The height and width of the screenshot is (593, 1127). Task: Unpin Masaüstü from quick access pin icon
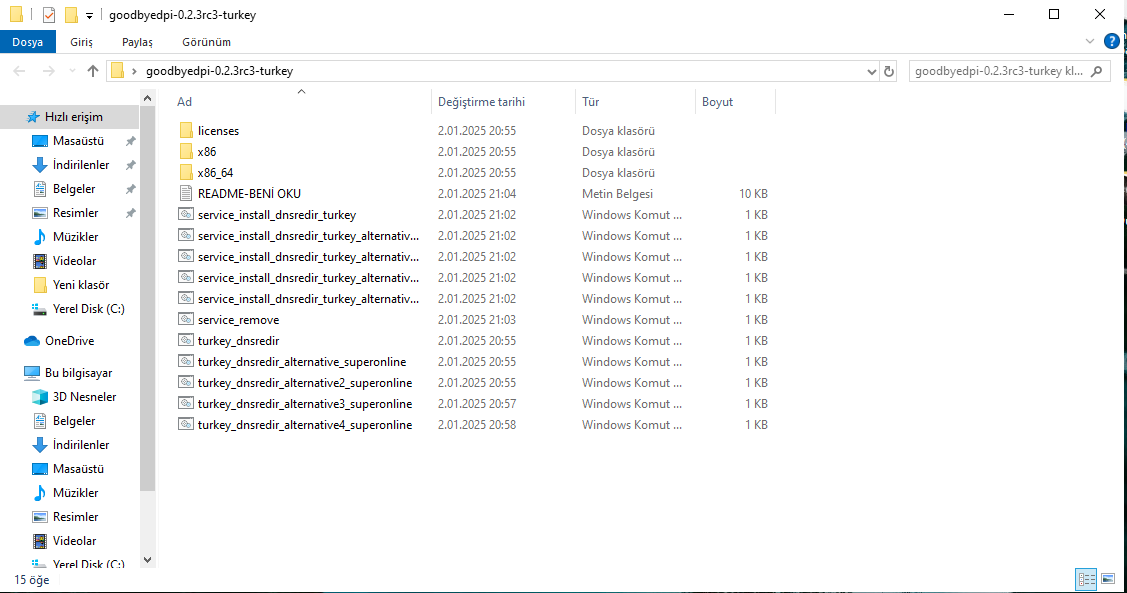[131, 141]
